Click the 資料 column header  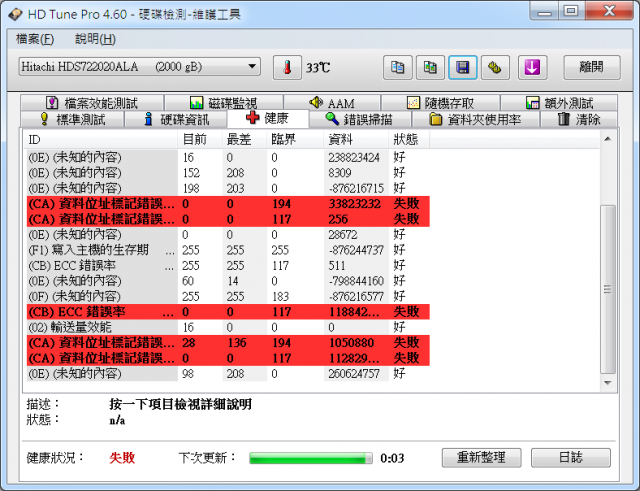356,140
